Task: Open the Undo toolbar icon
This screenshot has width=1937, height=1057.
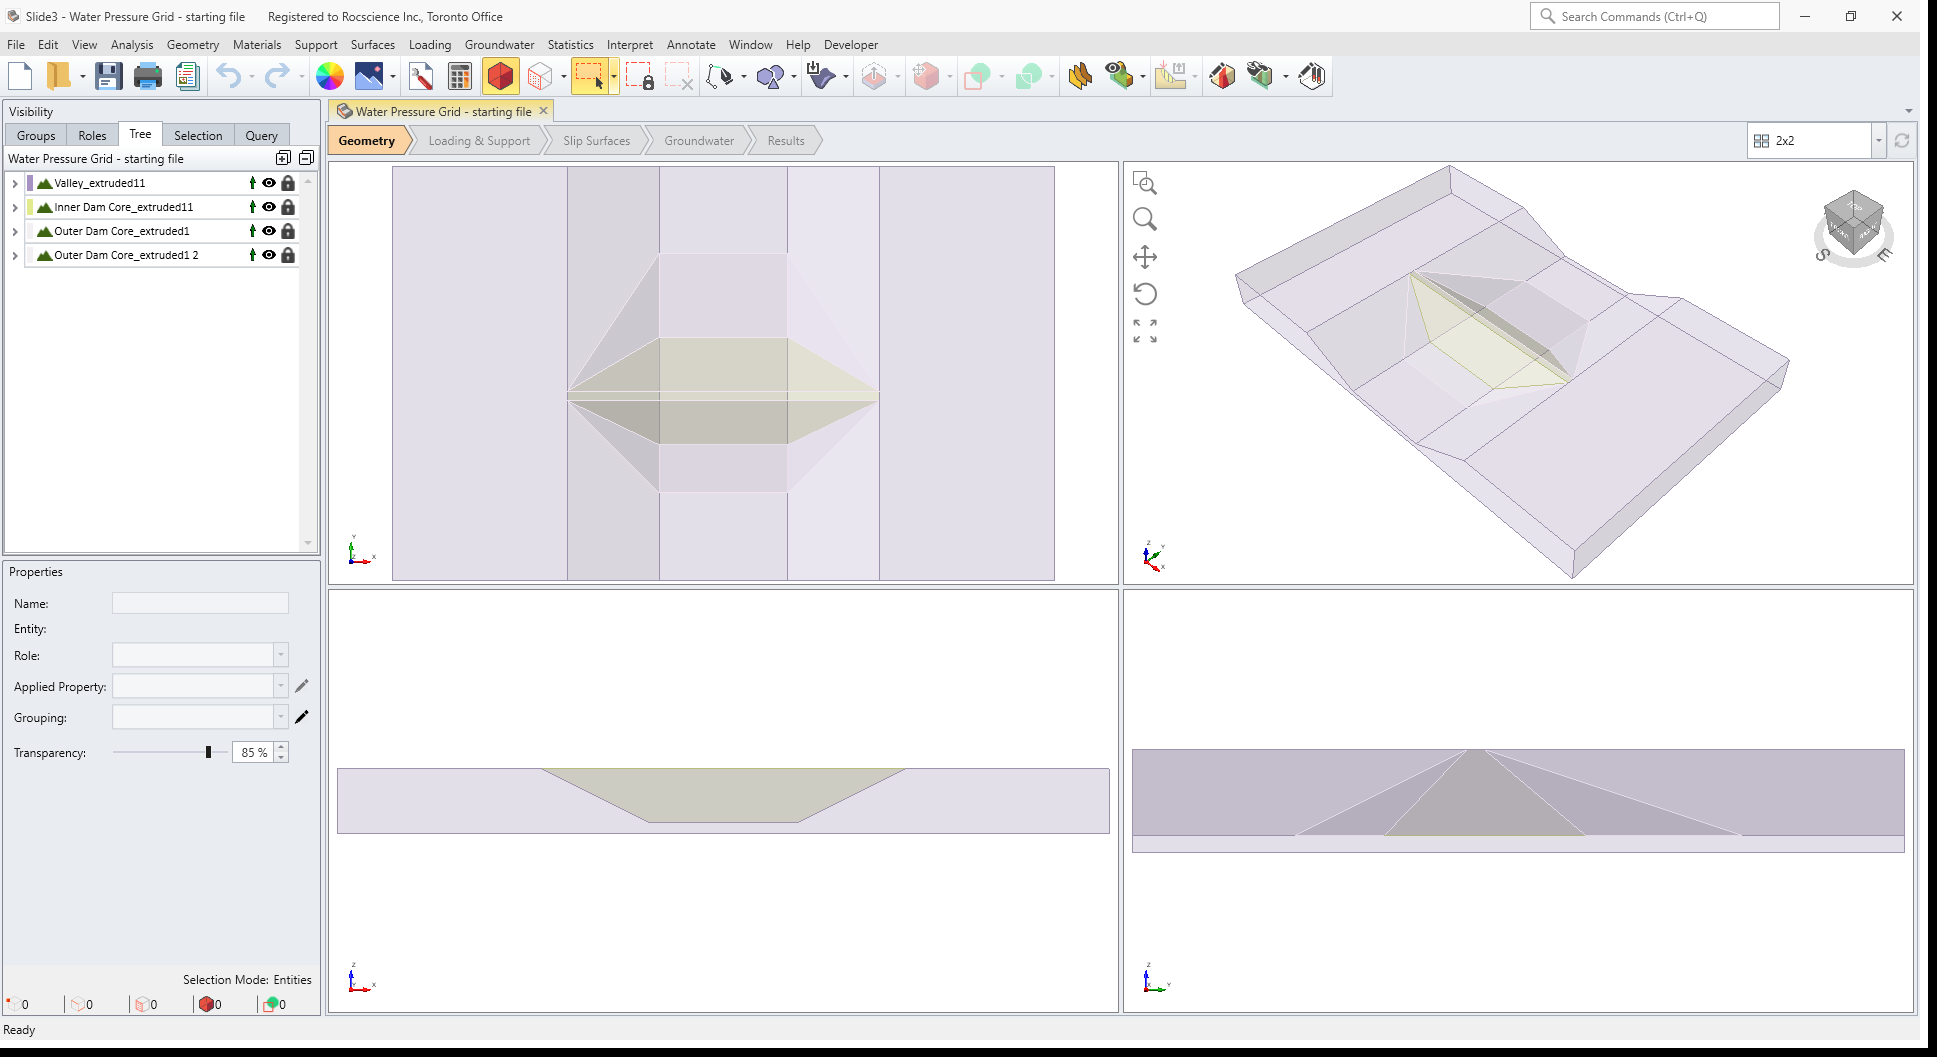Action: (x=228, y=76)
